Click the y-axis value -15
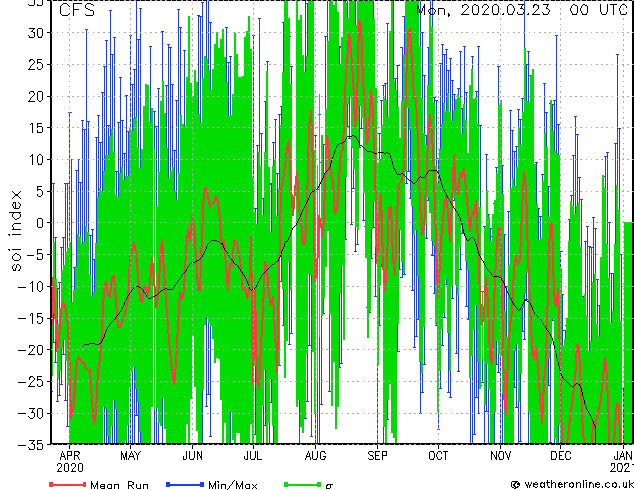Screen dimensions: 634x490 coord(29,318)
